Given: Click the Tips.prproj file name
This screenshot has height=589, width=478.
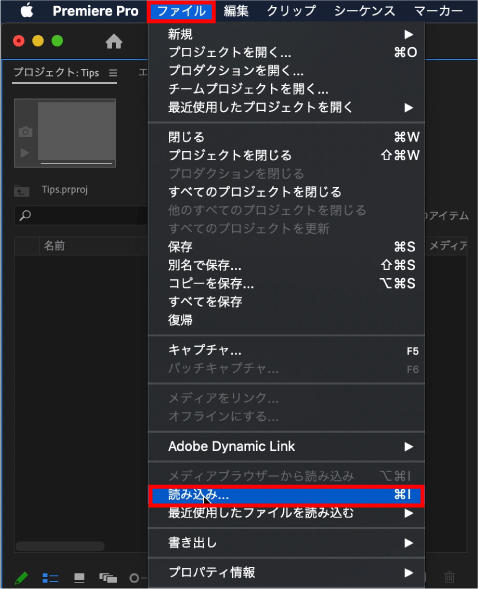Looking at the screenshot, I should point(65,190).
